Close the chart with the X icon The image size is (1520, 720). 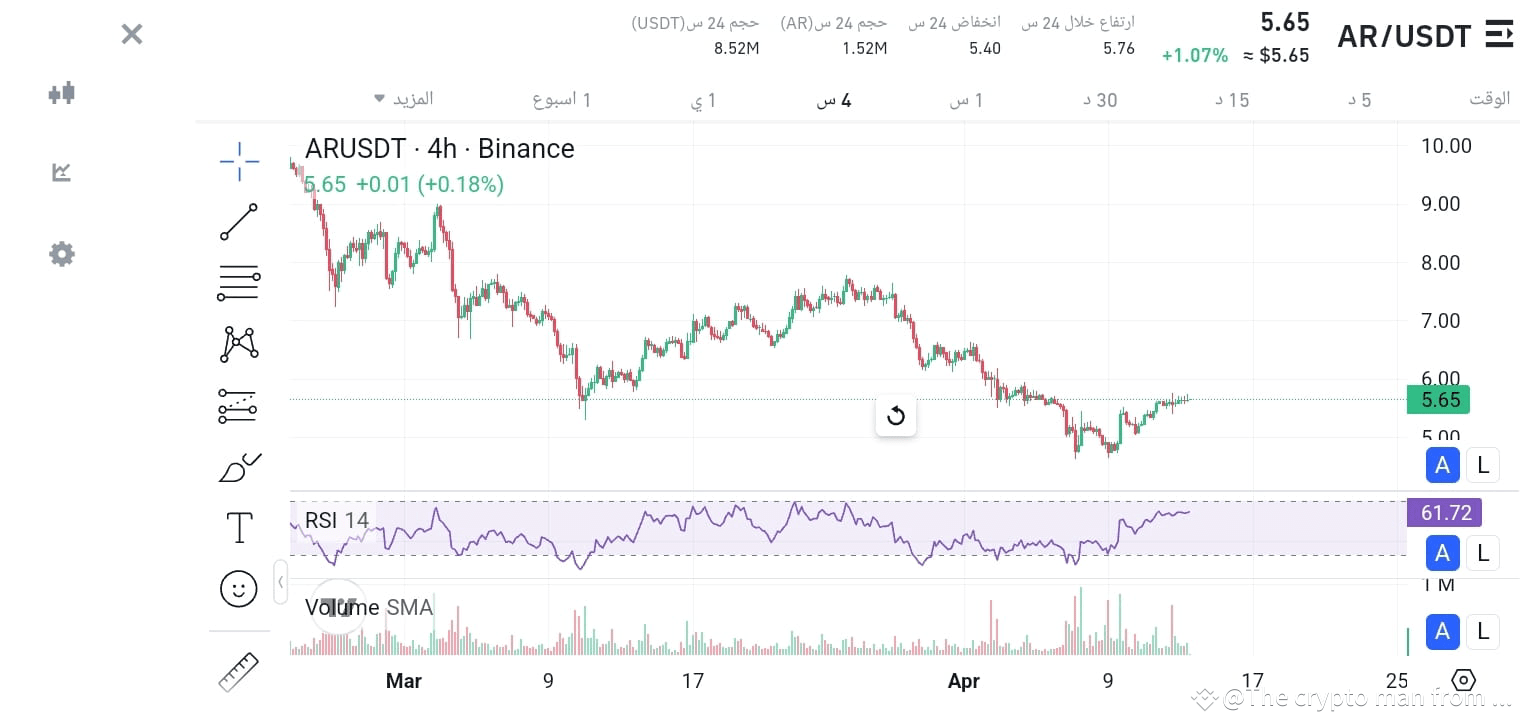pos(132,34)
